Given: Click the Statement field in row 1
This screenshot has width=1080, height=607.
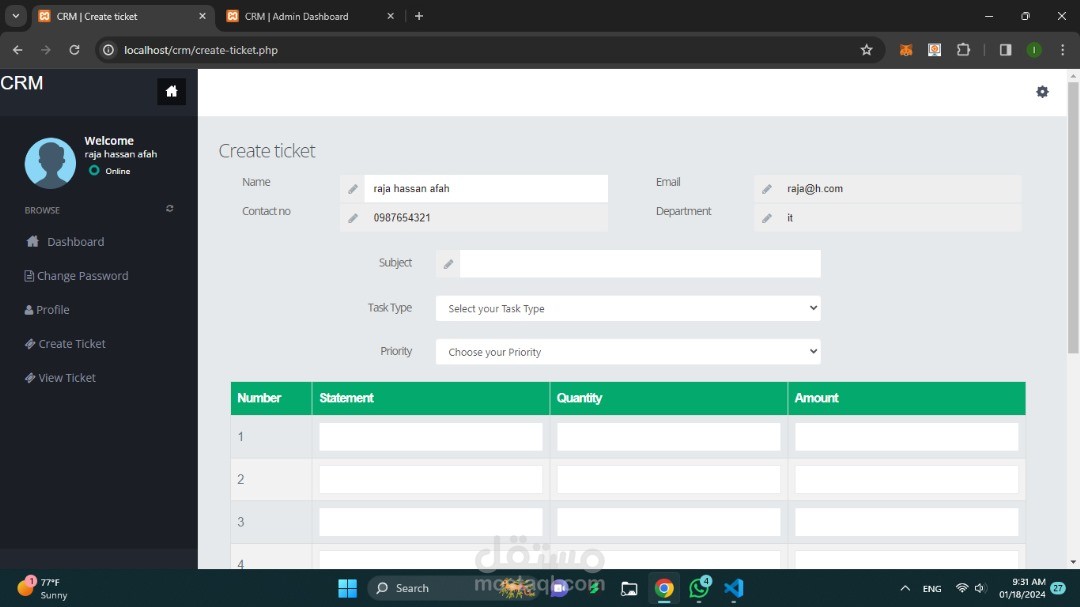Looking at the screenshot, I should click(430, 437).
